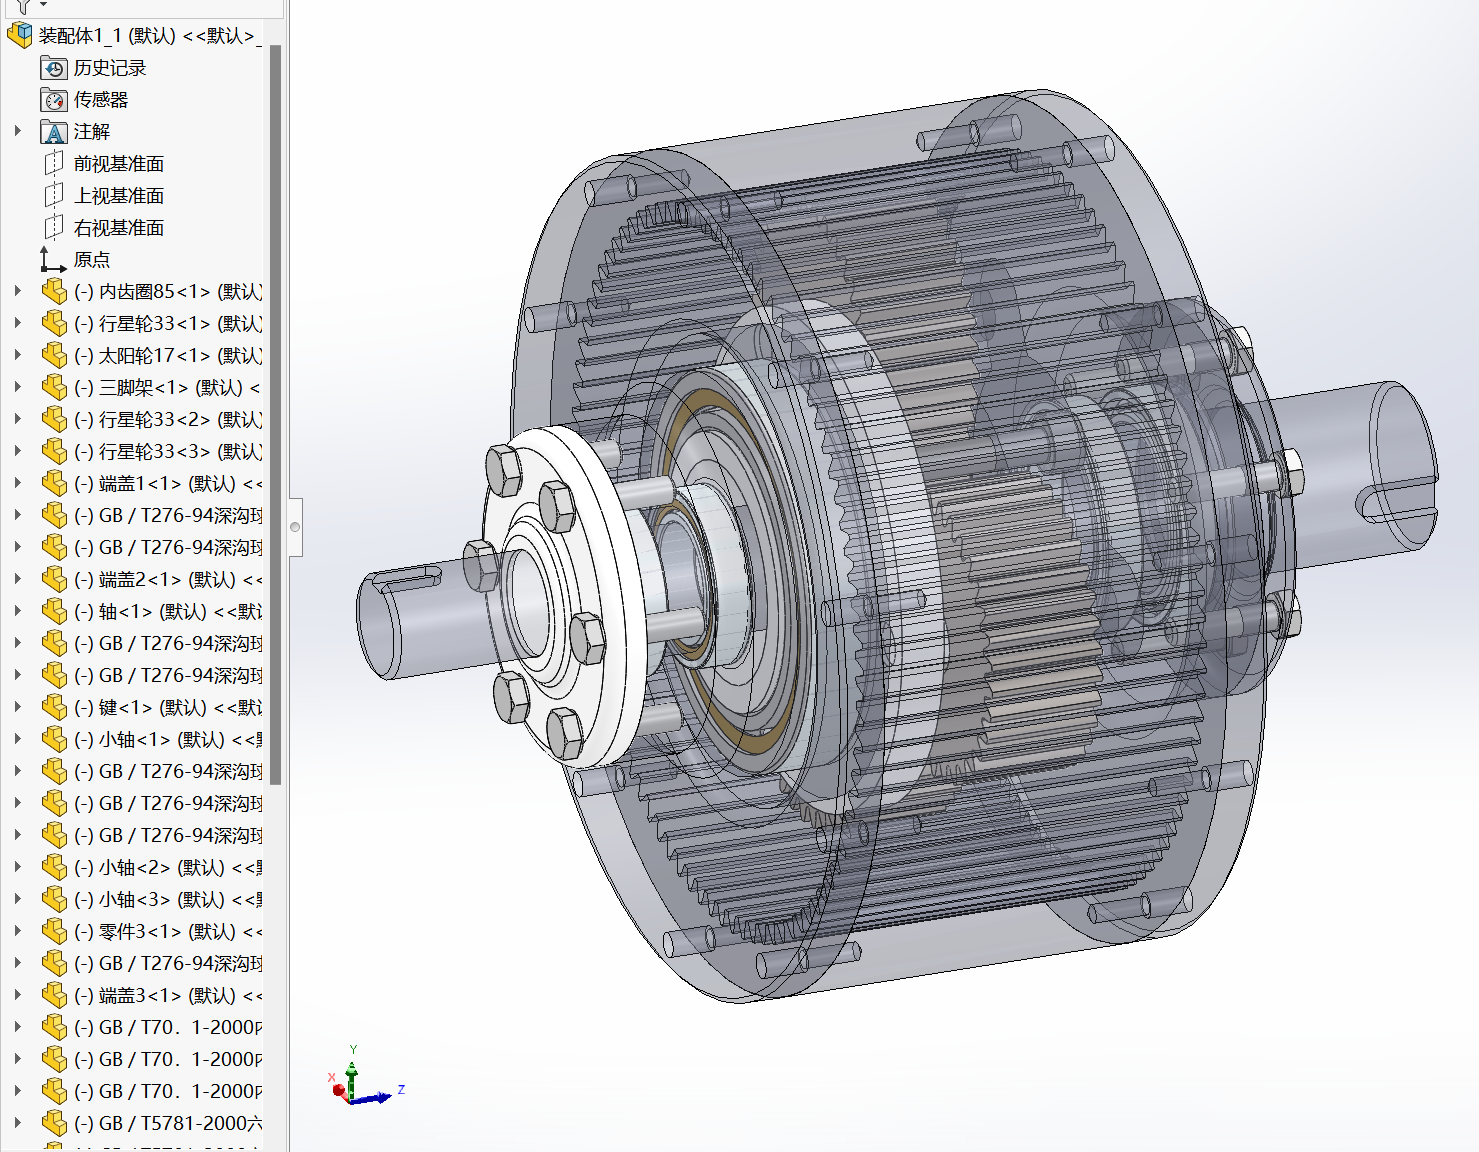Expand the 端盖1<1> component
This screenshot has width=1479, height=1152.
point(17,483)
